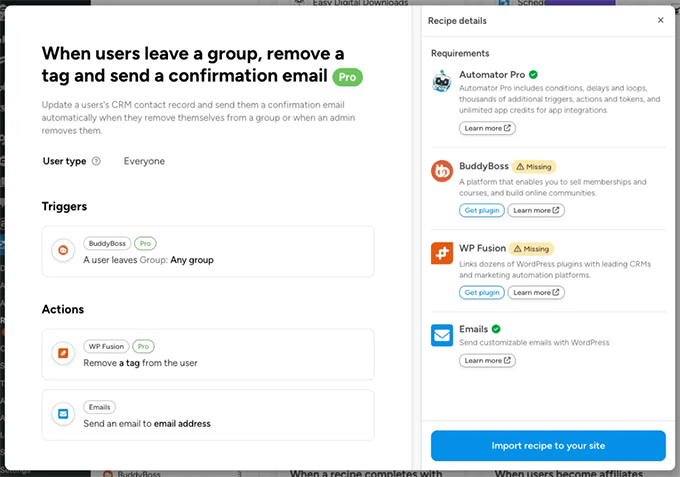
Task: Get the BuddyBoss plugin
Action: (x=481, y=210)
